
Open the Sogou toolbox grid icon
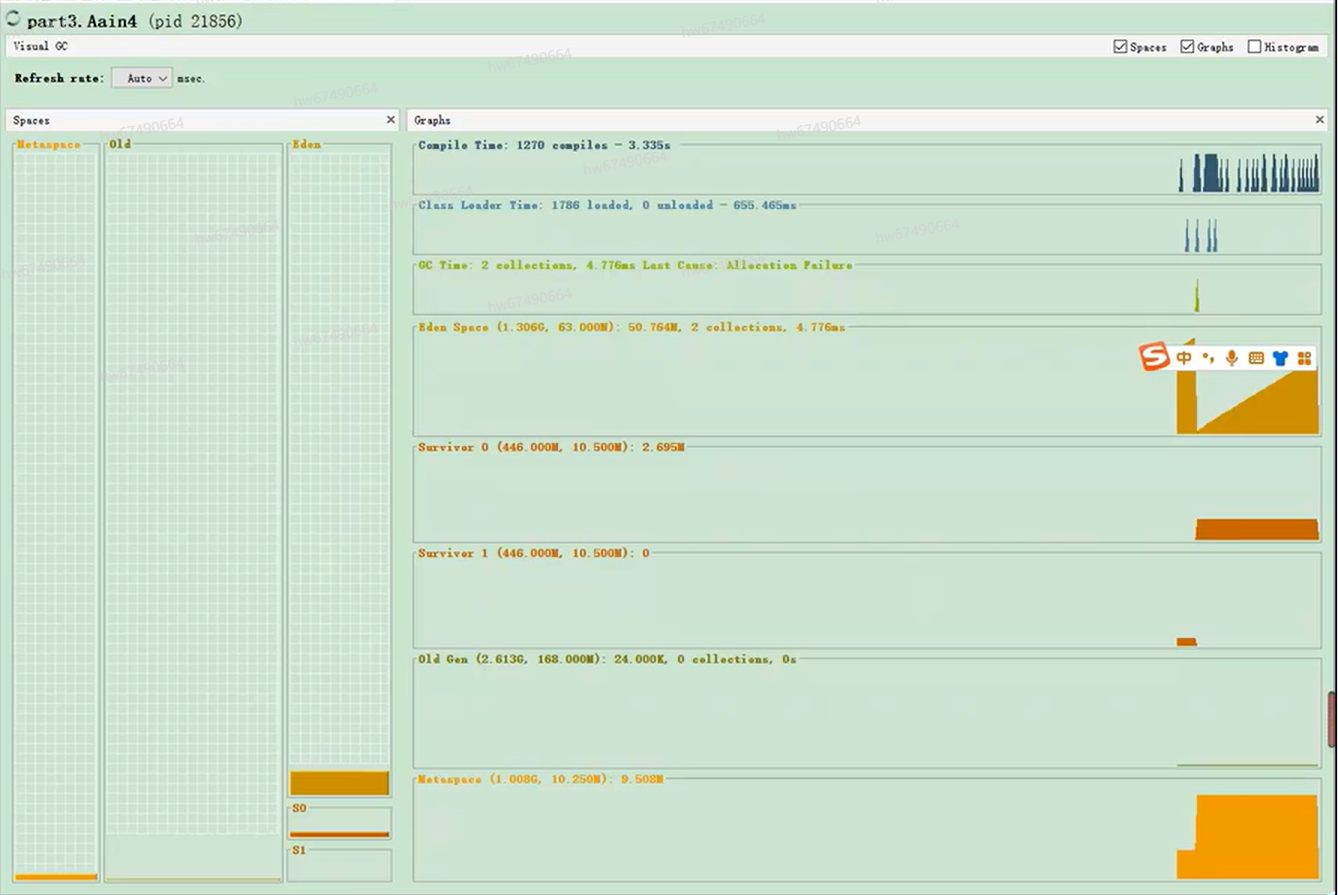pos(1304,358)
